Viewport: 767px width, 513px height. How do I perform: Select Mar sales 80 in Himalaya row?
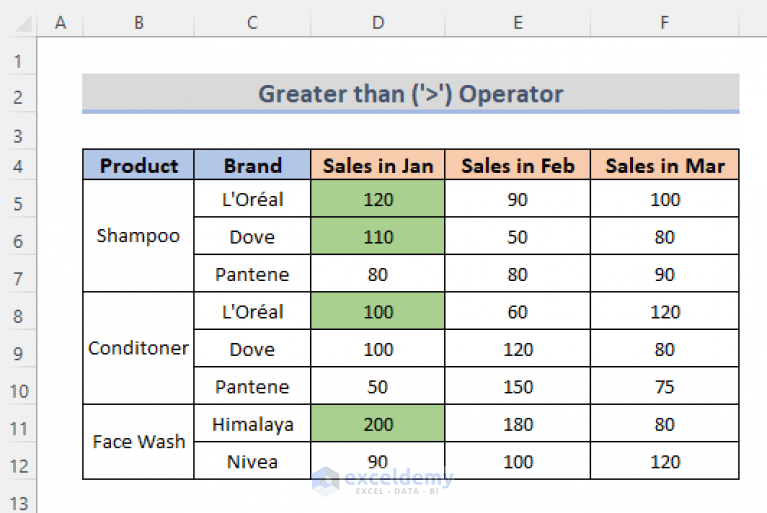point(665,424)
